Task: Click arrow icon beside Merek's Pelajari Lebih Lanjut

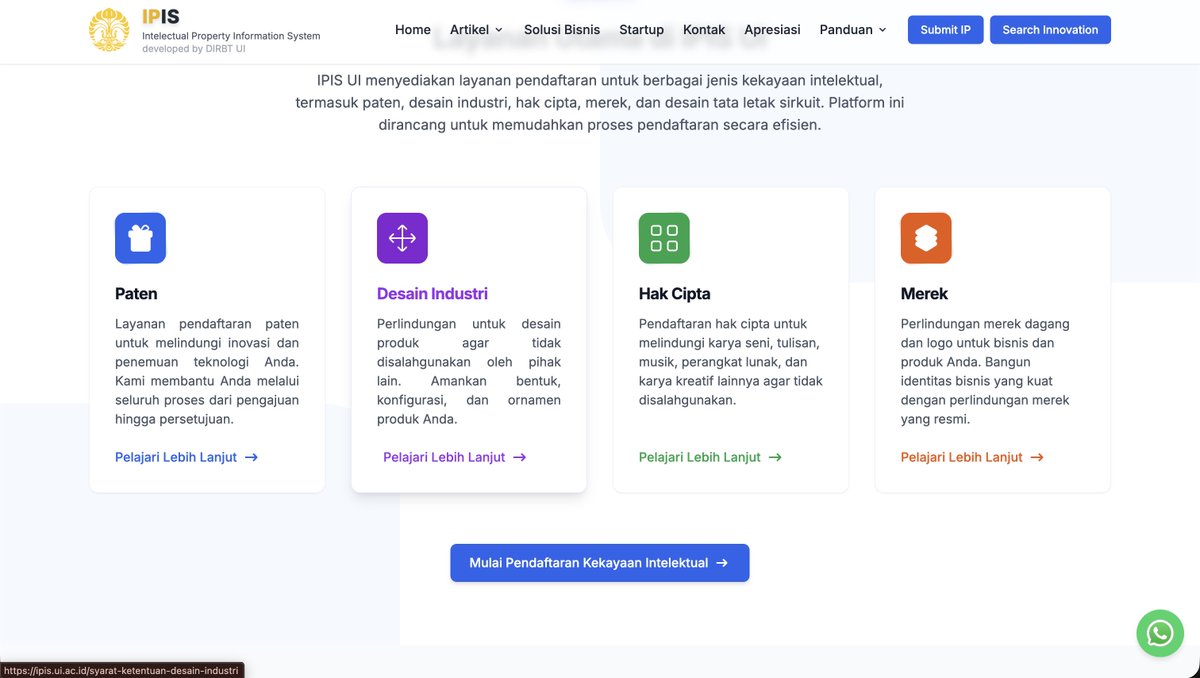Action: pyautogui.click(x=1037, y=457)
